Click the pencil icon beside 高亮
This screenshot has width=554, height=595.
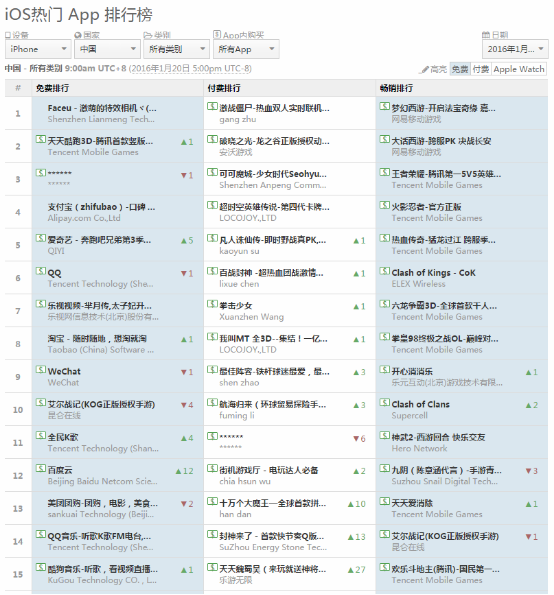point(424,70)
